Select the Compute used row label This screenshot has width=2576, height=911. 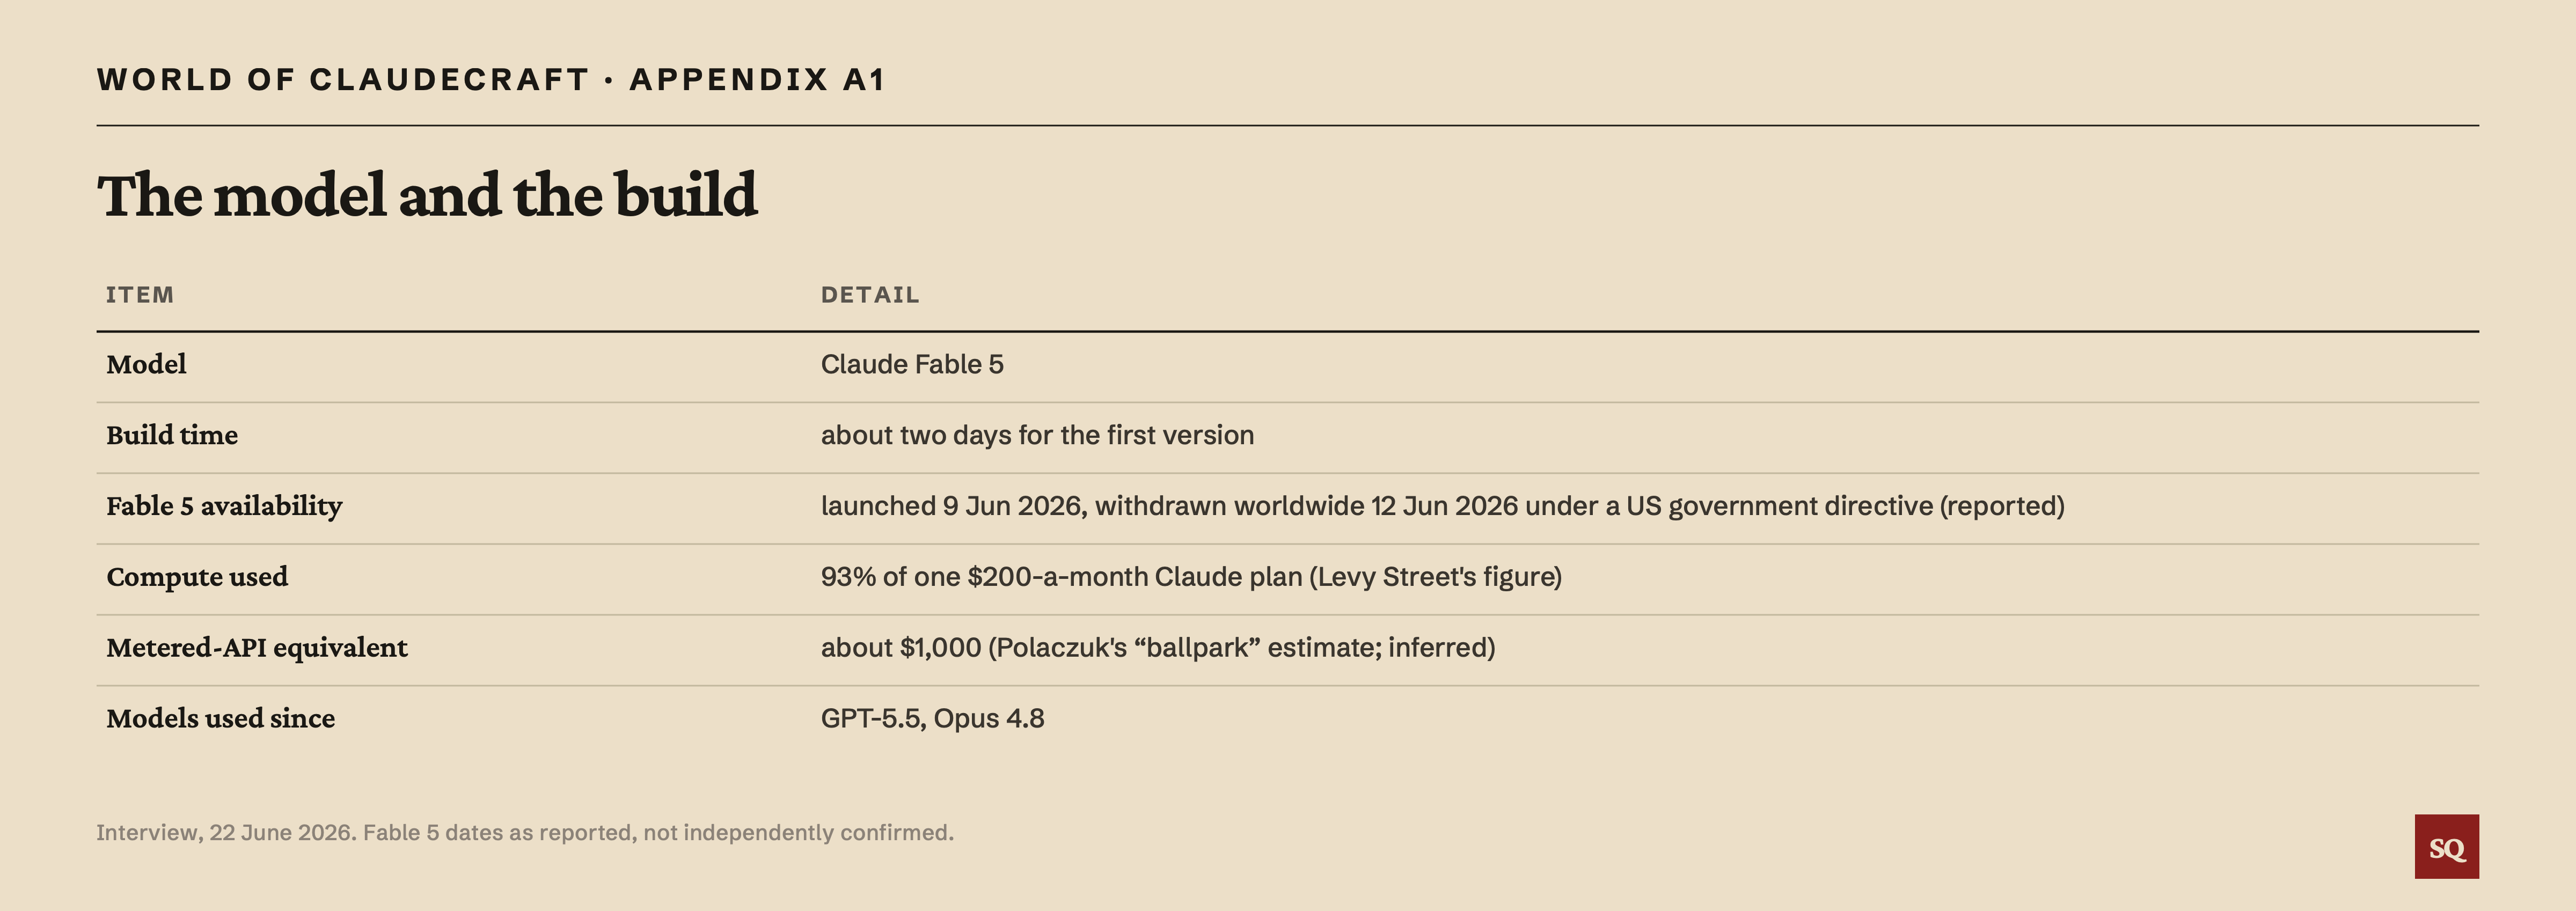197,577
